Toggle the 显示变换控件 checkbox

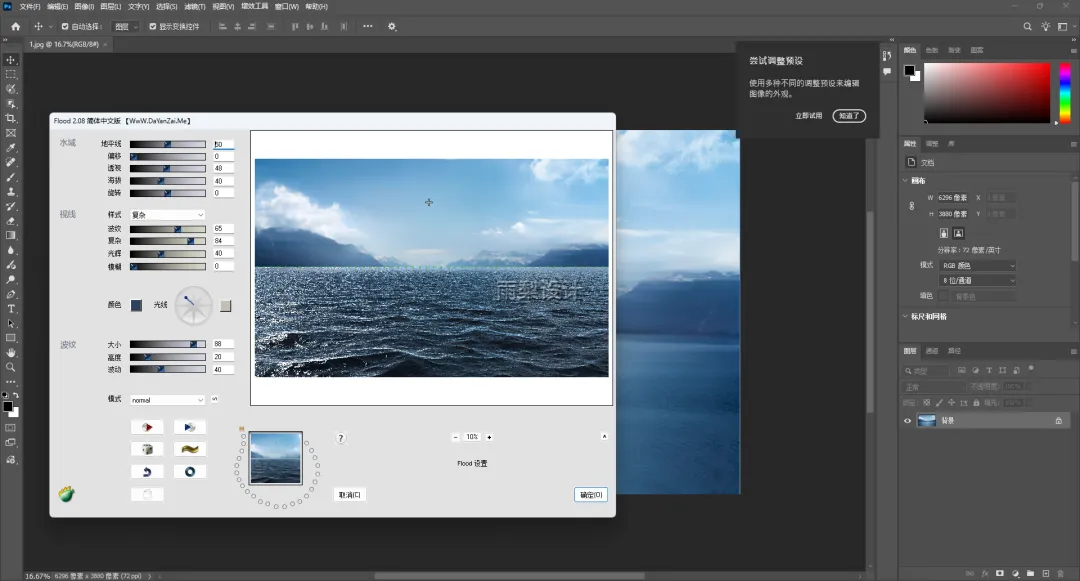click(153, 26)
